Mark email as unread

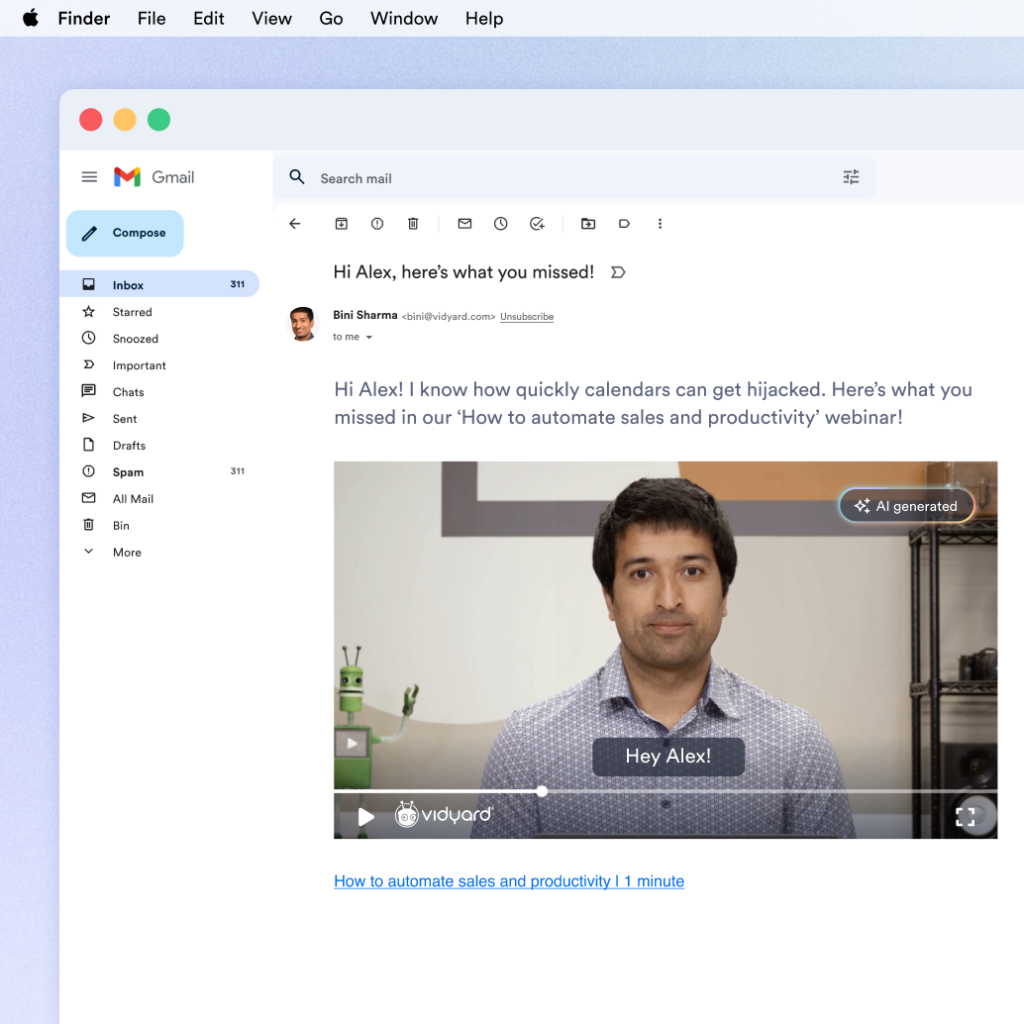click(x=465, y=224)
